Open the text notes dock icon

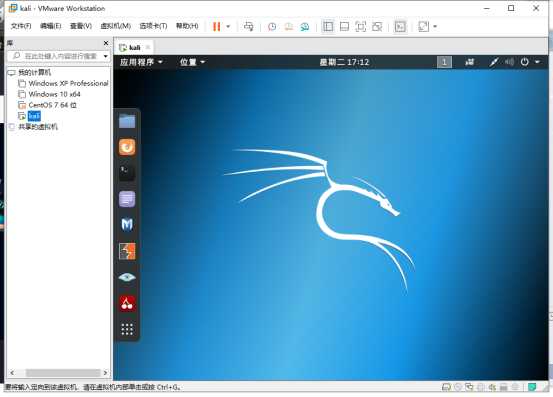(127, 199)
